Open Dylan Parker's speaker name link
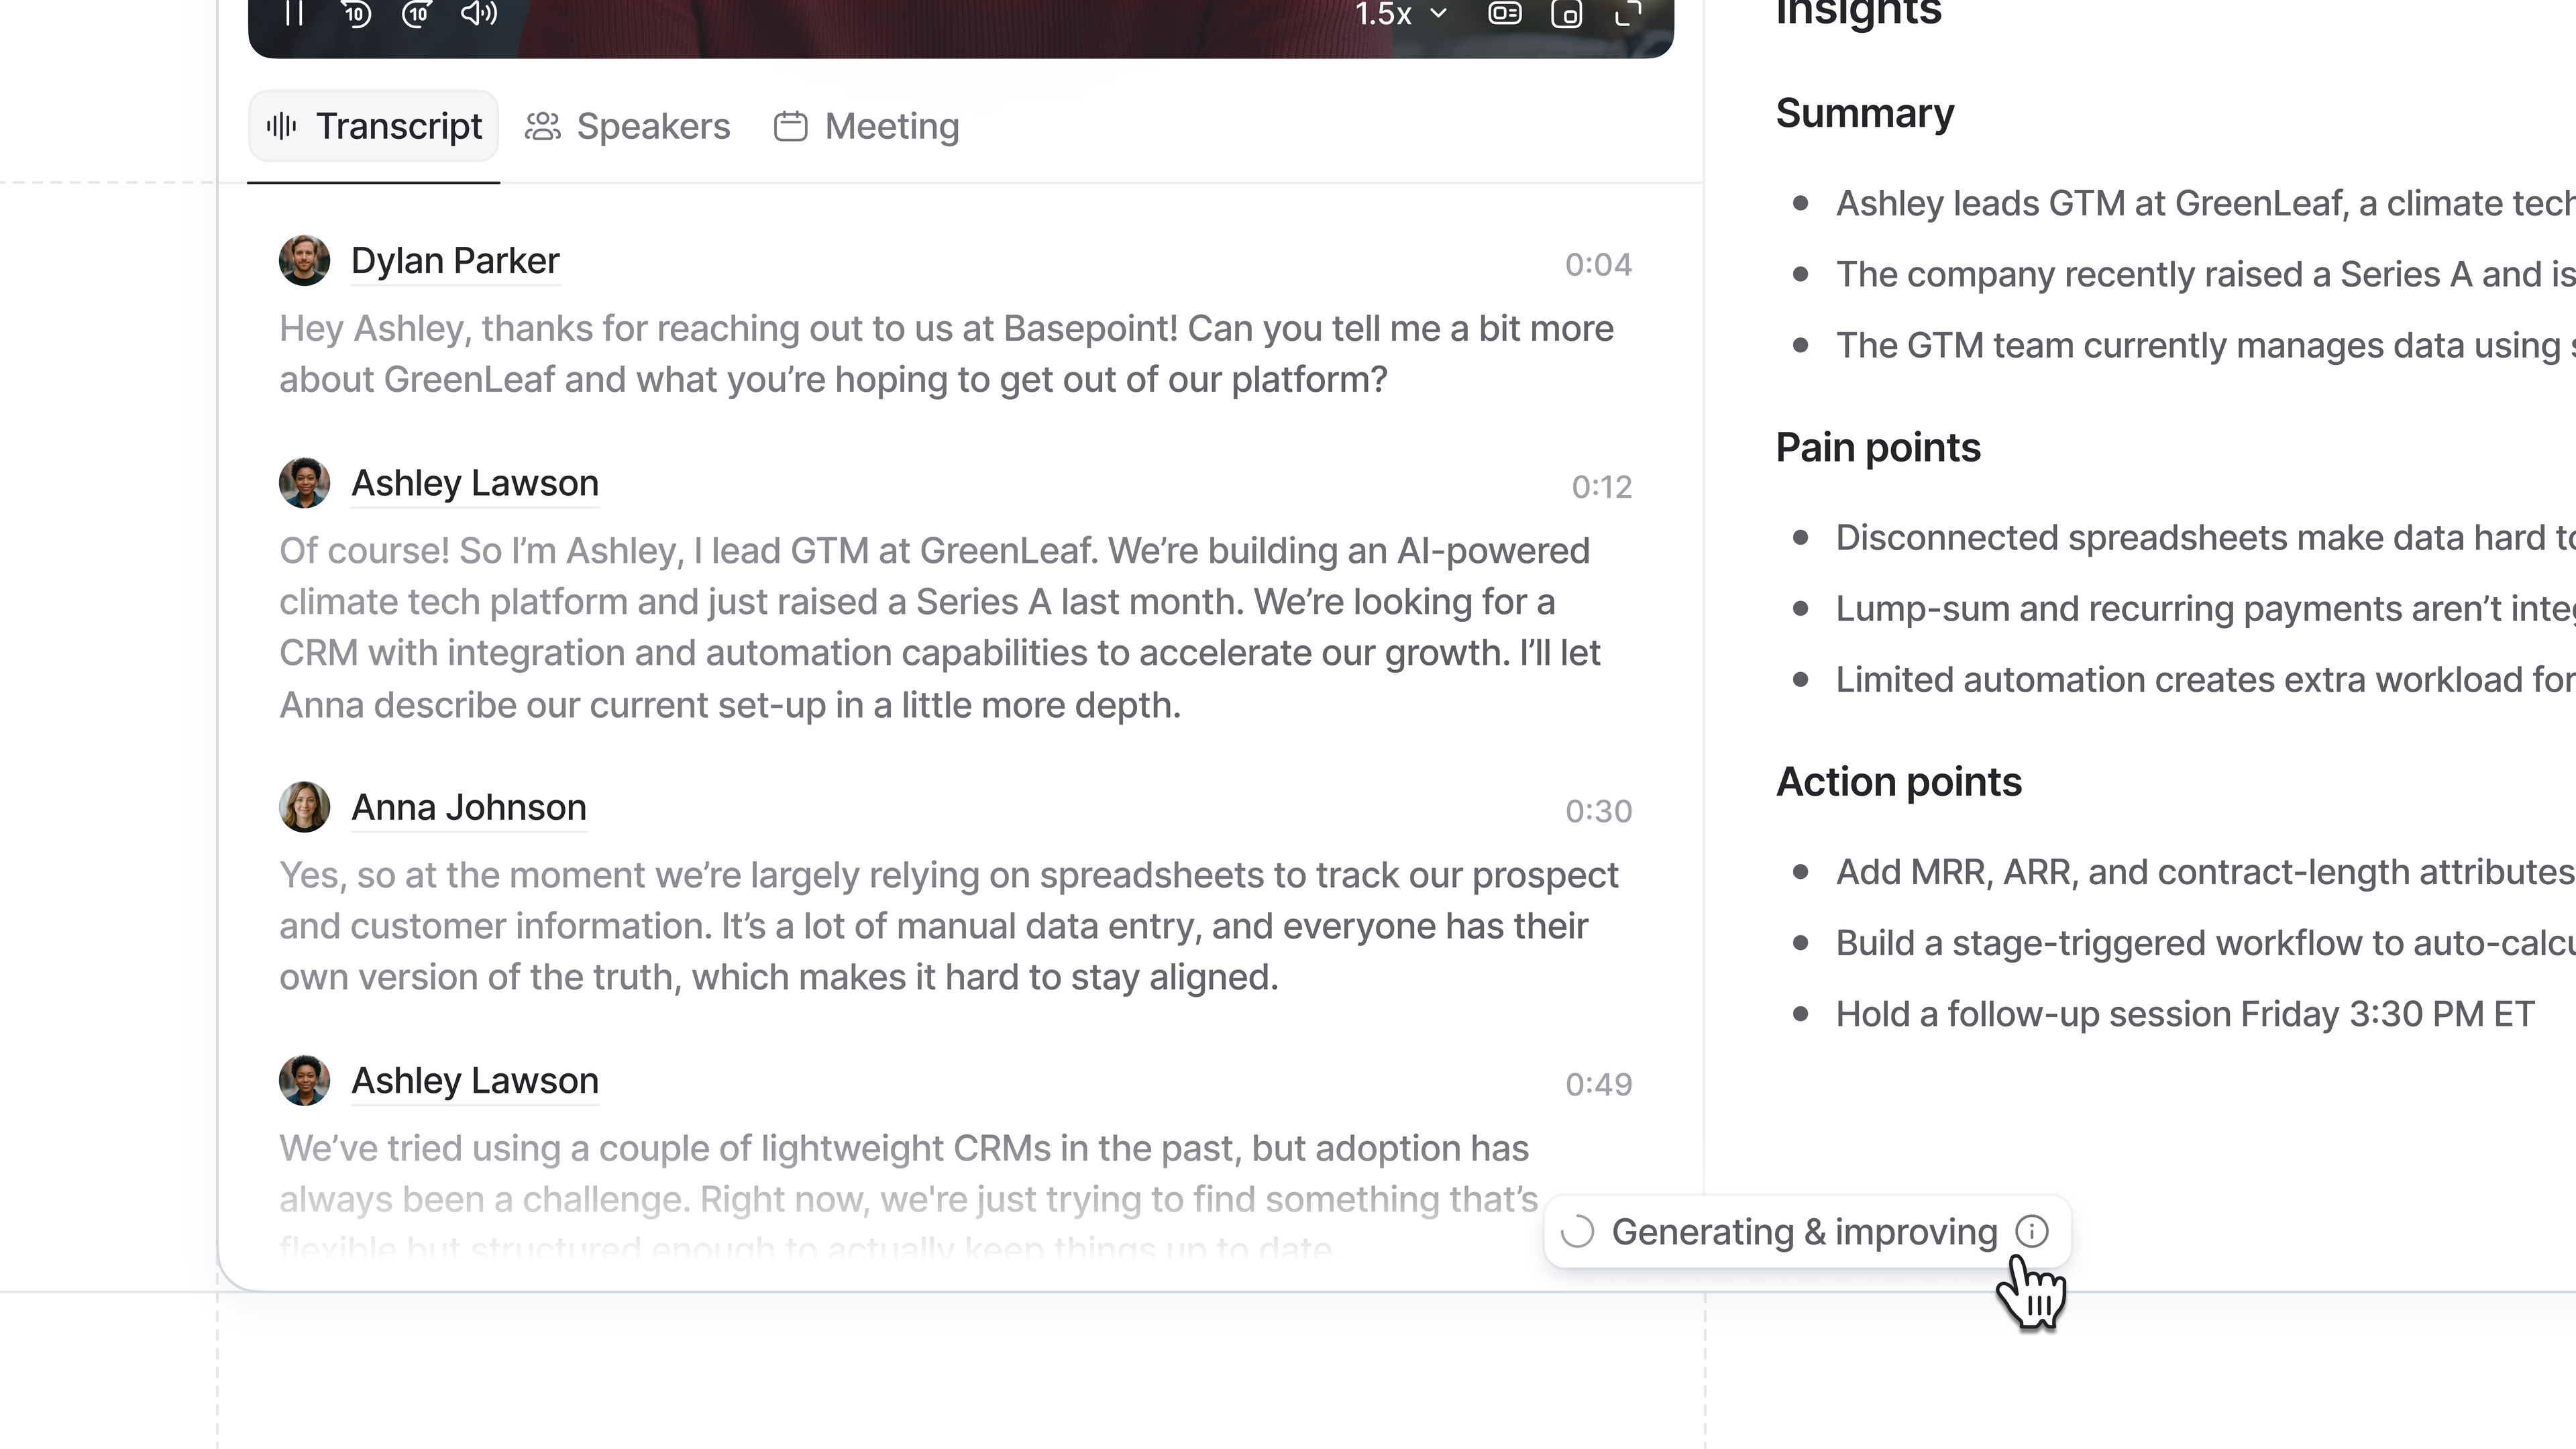Image resolution: width=2576 pixels, height=1449 pixels. [455, 261]
